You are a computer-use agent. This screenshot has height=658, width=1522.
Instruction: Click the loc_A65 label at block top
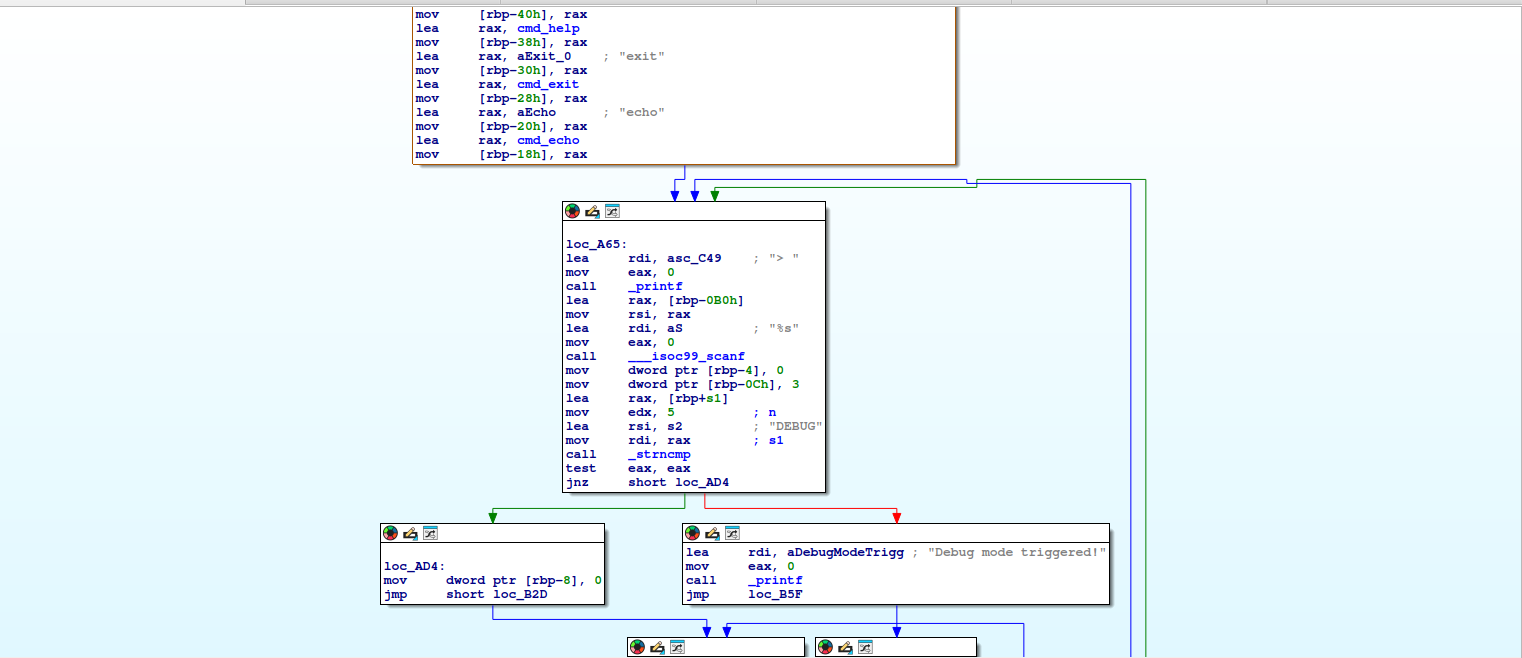[x=597, y=244]
